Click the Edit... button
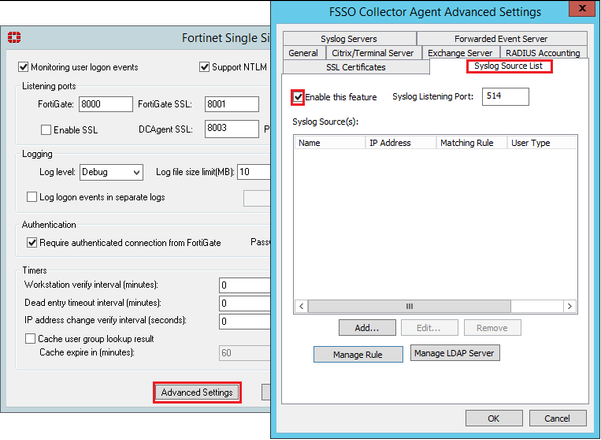Viewport: 601px width, 440px height. [429, 328]
